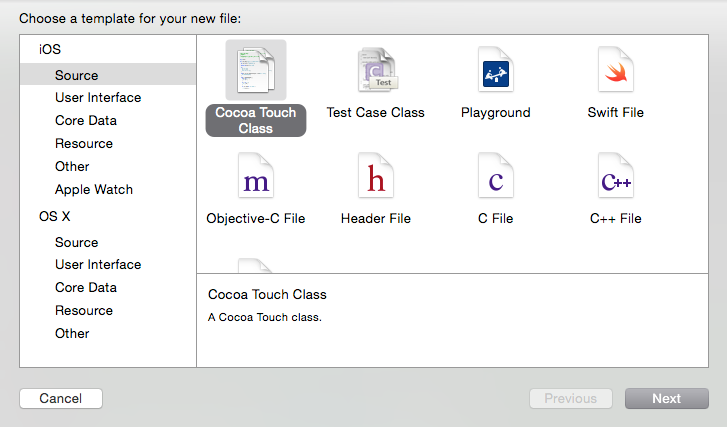Proceed with the Next button
Image resolution: width=727 pixels, height=427 pixels.
coord(667,398)
